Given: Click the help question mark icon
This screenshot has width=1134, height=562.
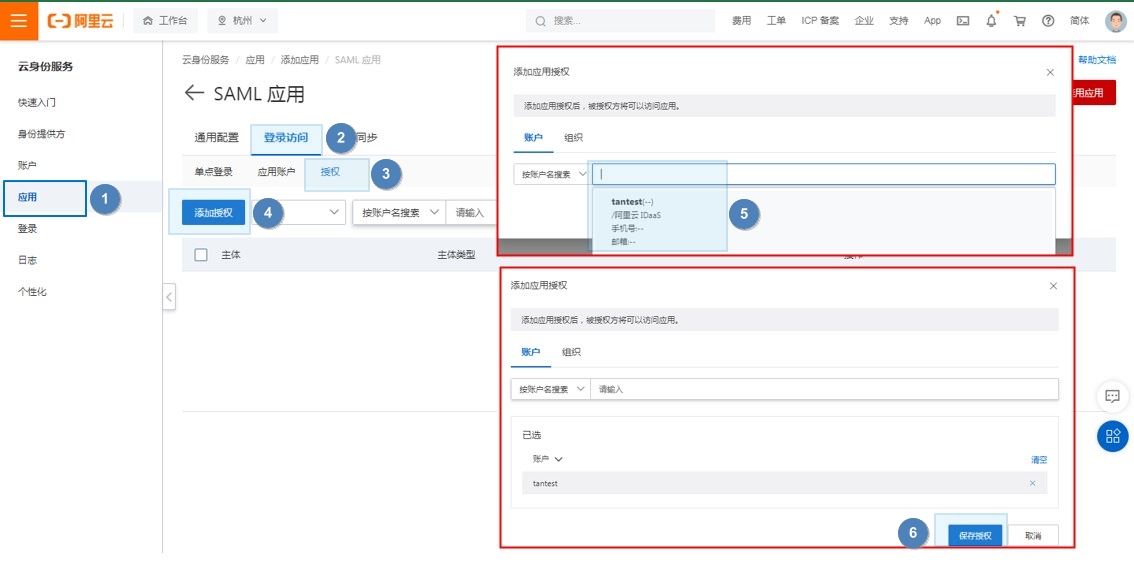Looking at the screenshot, I should click(x=1048, y=21).
